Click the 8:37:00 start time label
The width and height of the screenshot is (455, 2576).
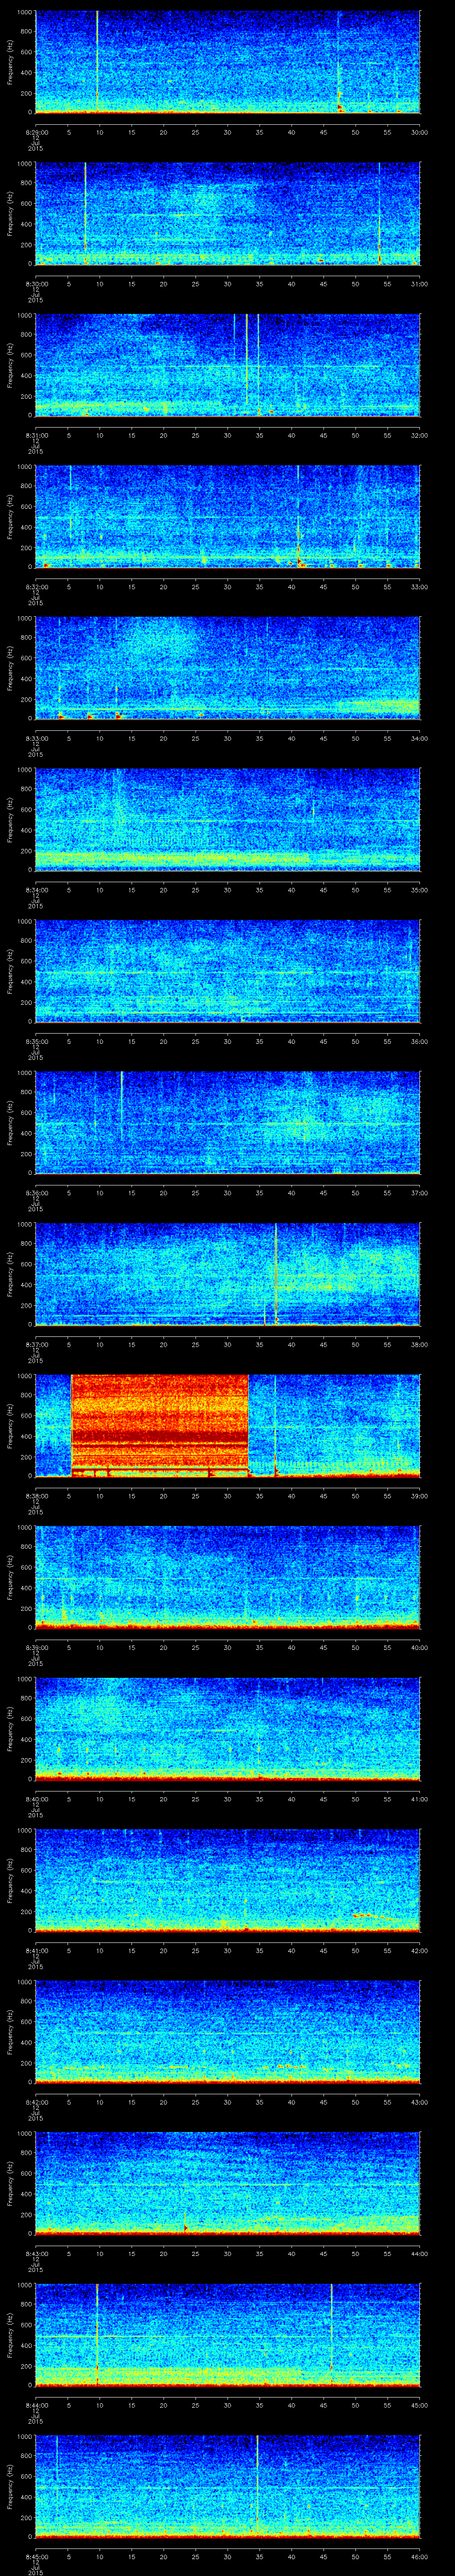point(36,1344)
